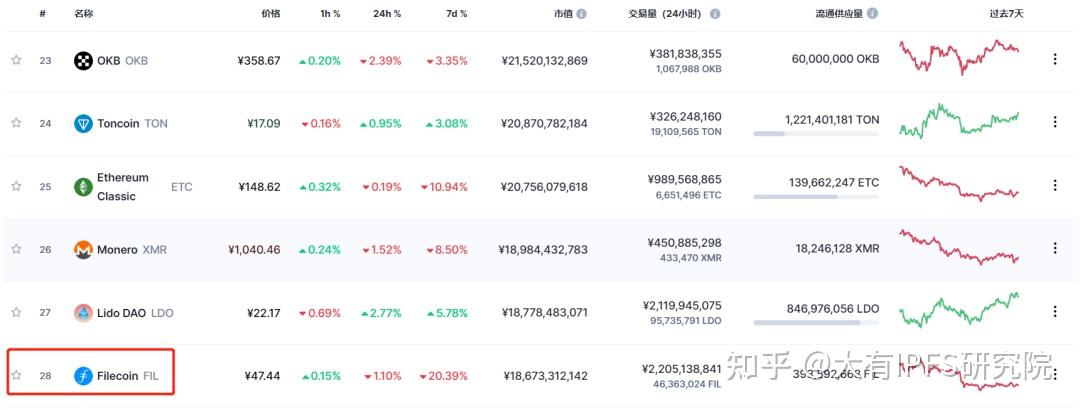Expand the three-dot menu for Lido DAO
The height and width of the screenshot is (410, 1080).
(x=1054, y=312)
